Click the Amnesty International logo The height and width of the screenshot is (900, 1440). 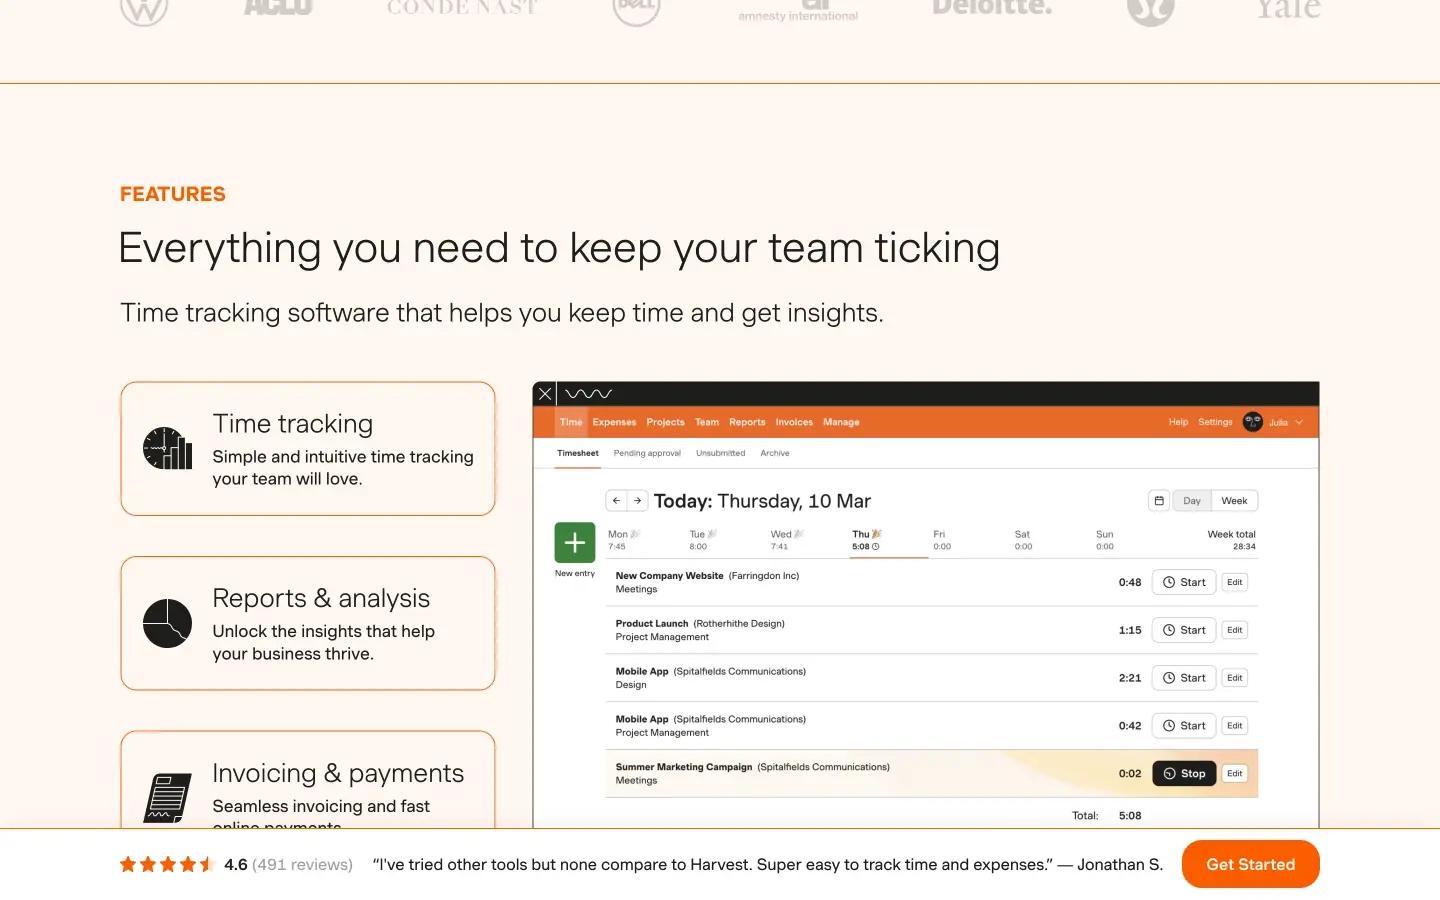pyautogui.click(x=798, y=10)
